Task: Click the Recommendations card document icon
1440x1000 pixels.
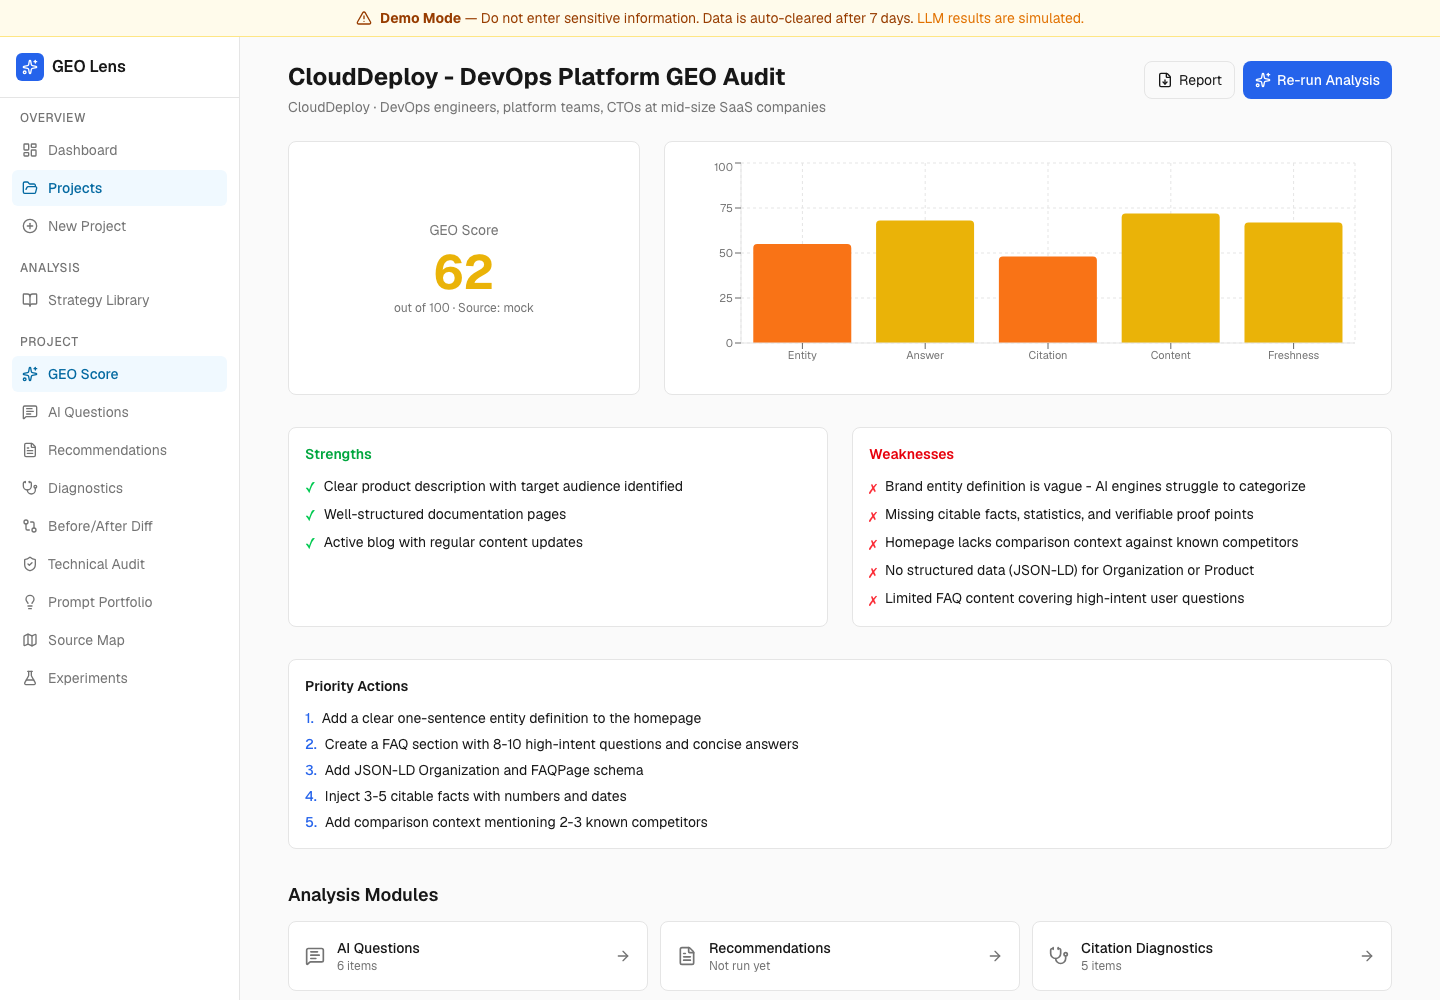Action: tap(687, 956)
